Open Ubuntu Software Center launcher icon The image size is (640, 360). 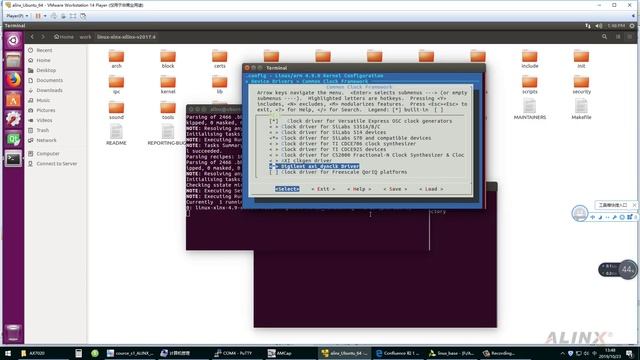click(x=13, y=100)
